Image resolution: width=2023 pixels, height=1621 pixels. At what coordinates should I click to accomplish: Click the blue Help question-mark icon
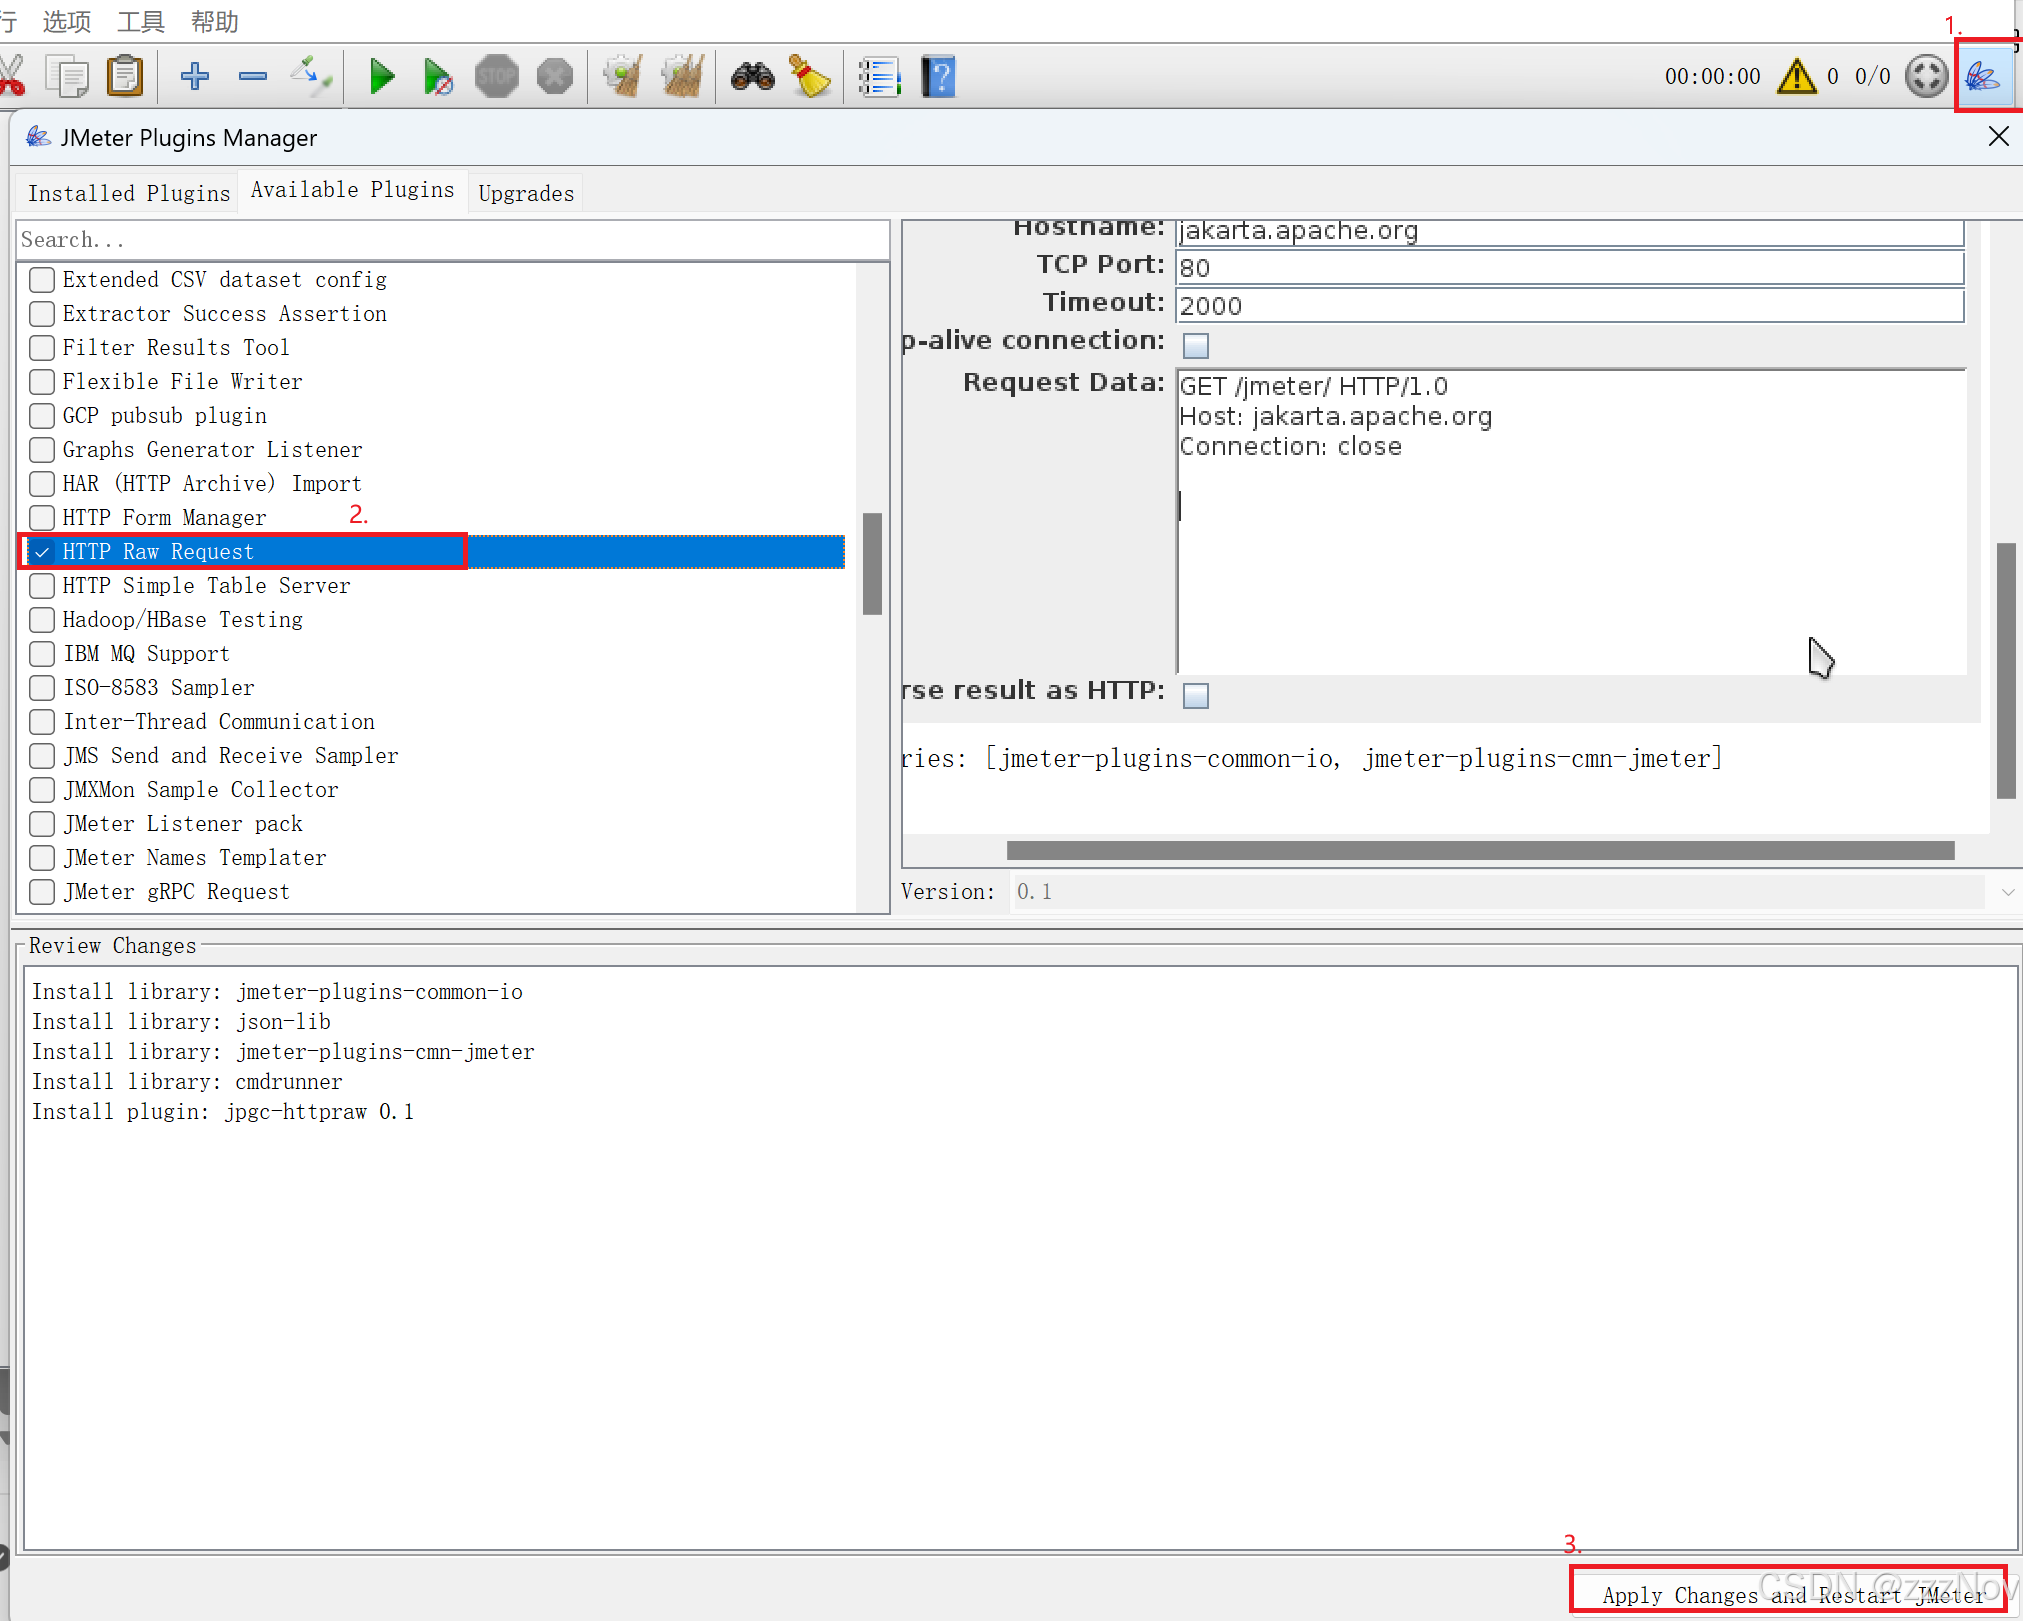point(938,77)
